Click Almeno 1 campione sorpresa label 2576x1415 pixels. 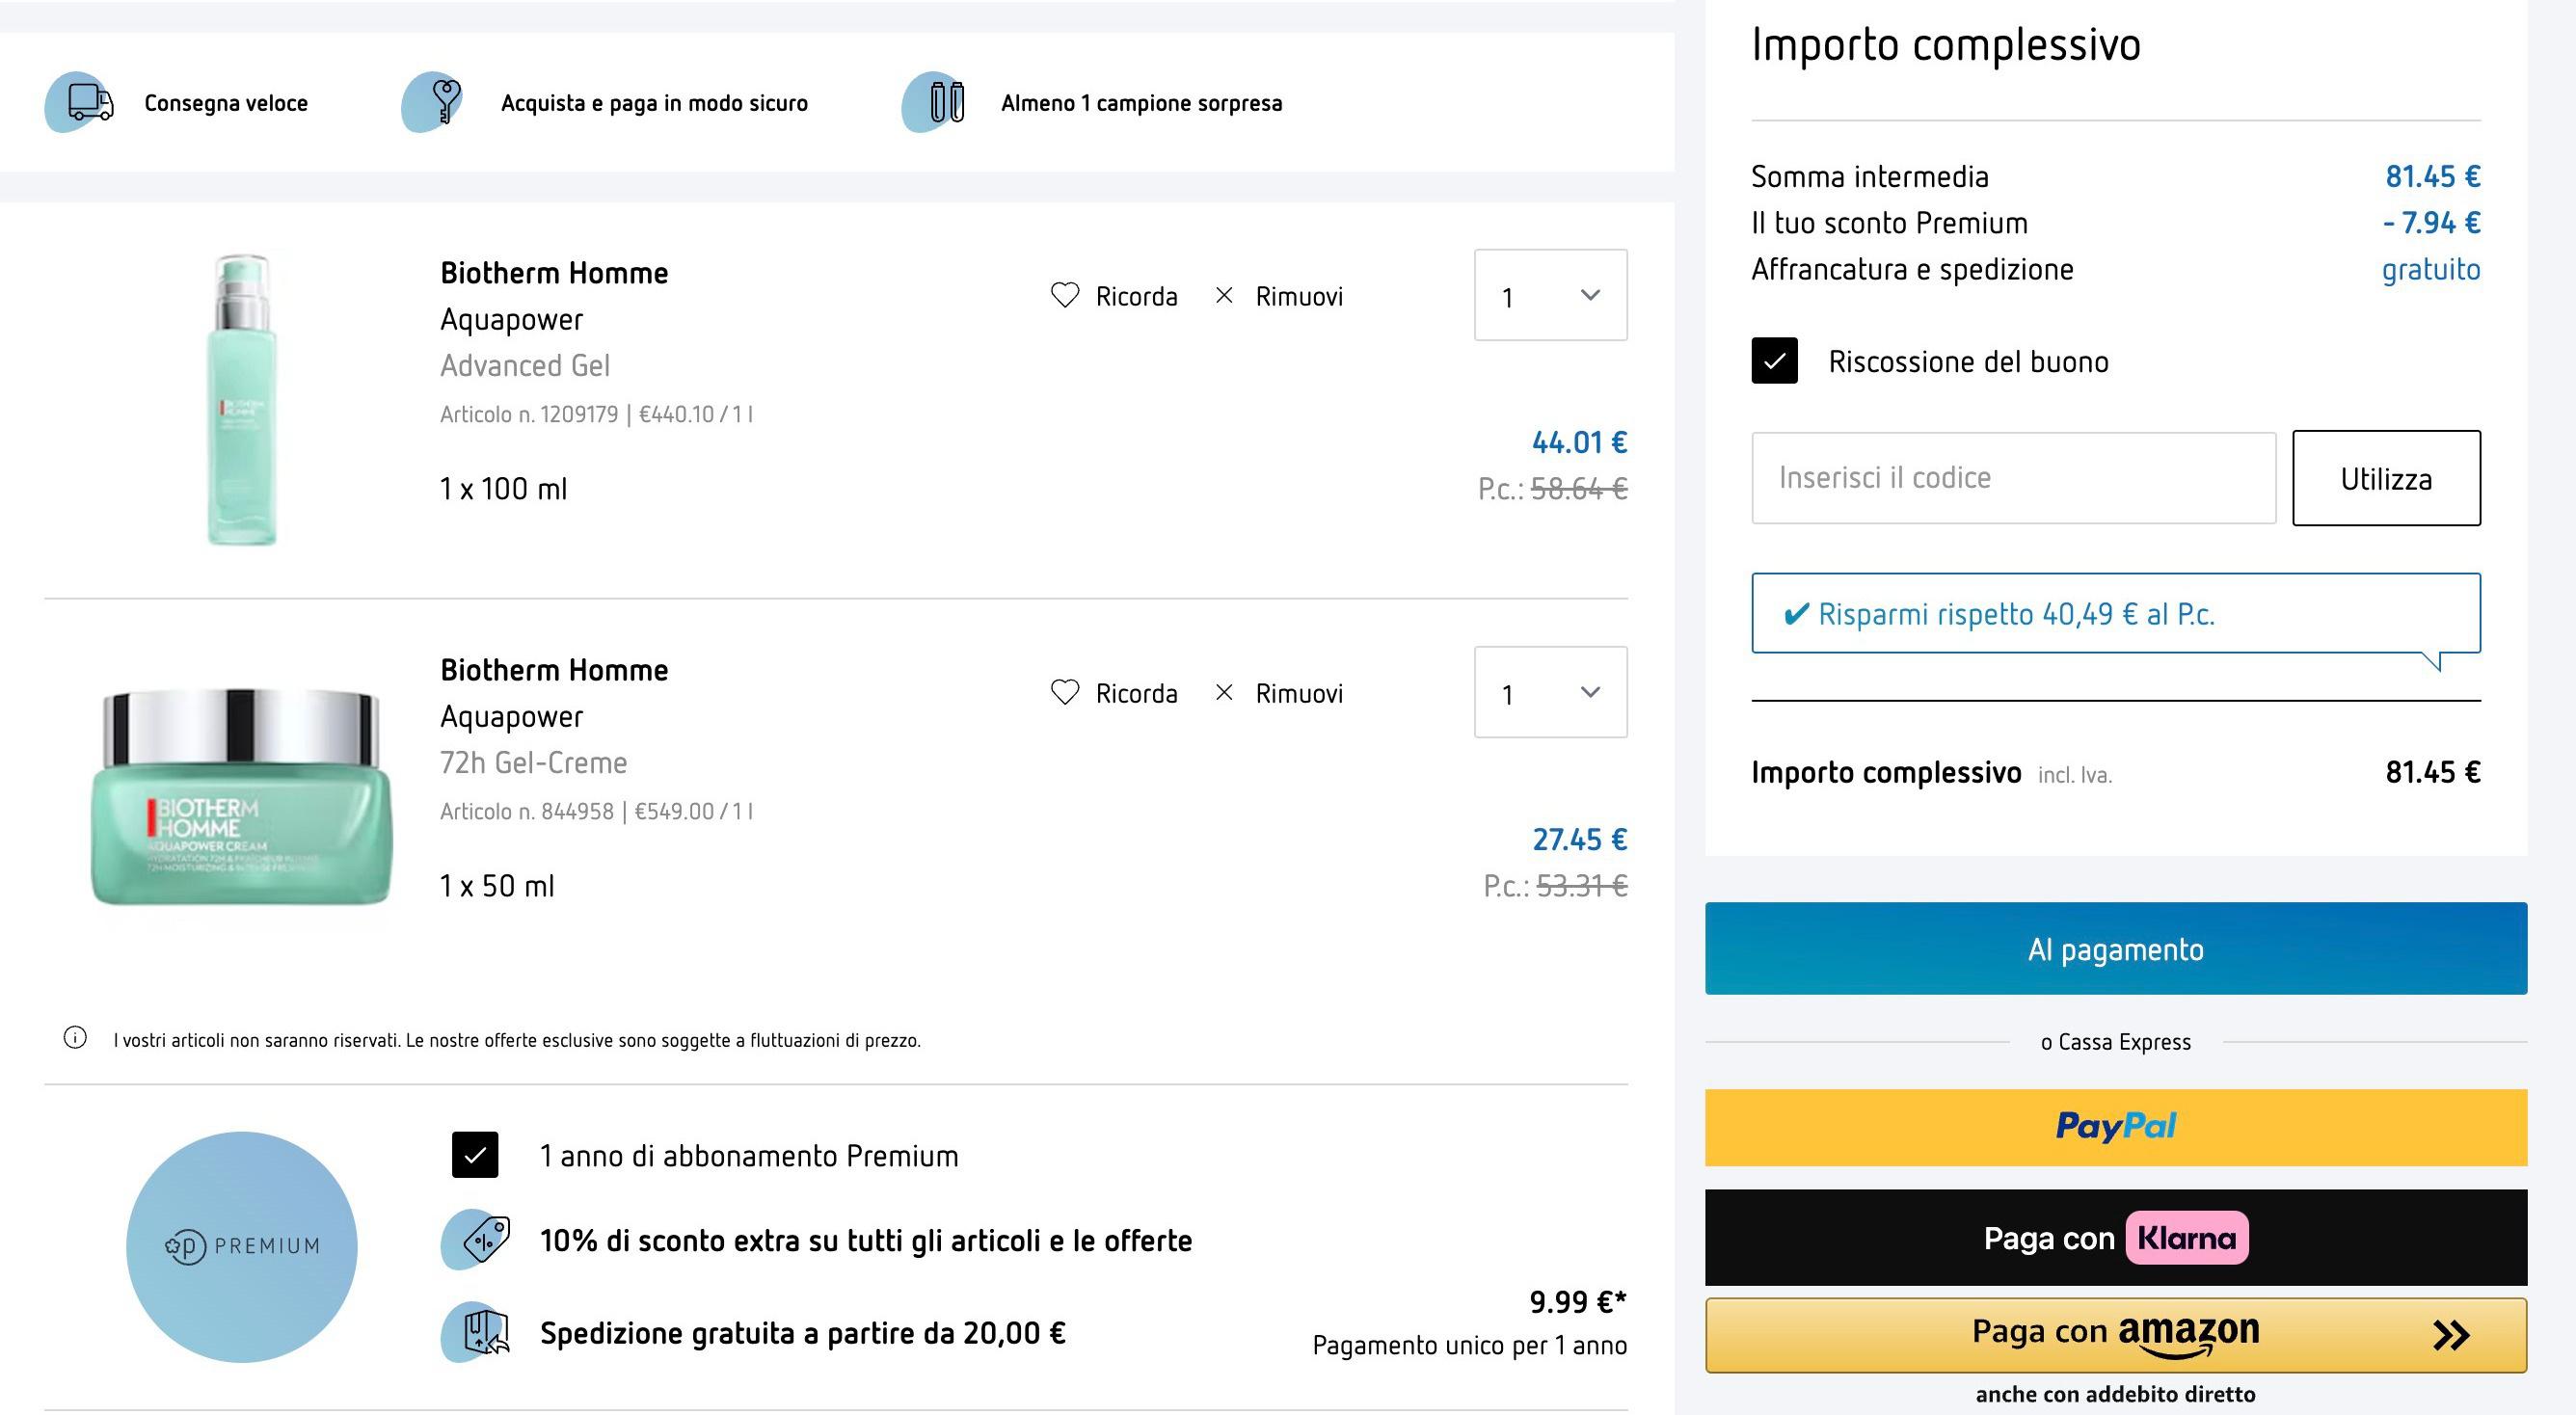pos(1141,103)
